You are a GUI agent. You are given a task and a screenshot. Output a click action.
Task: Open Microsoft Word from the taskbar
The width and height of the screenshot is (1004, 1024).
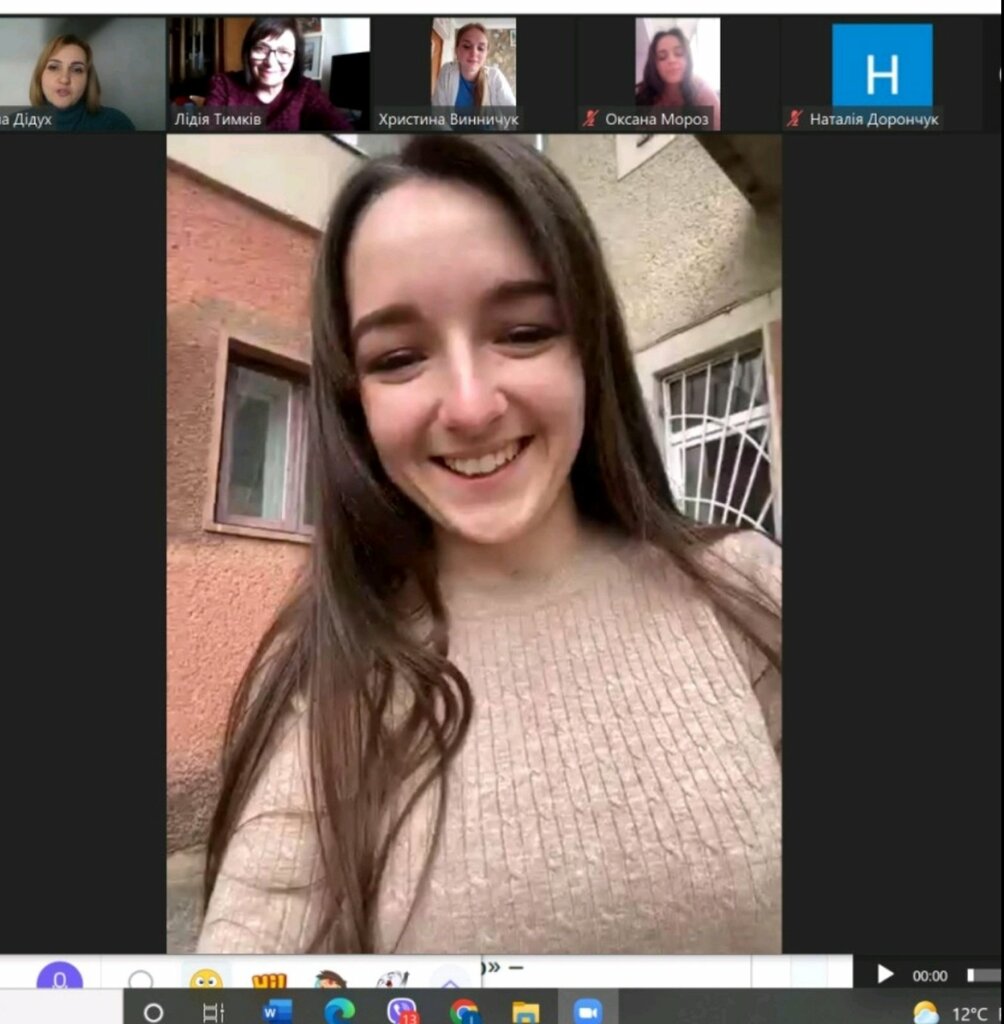pyautogui.click(x=277, y=1010)
